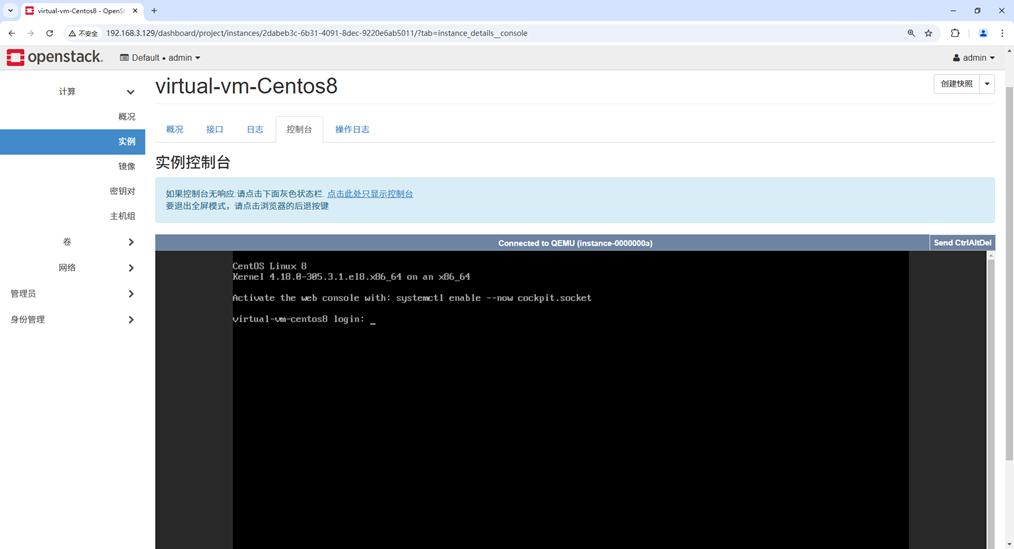Screen dimensions: 1014x549
Task: Open 镜像 in the sidebar
Action: [x=127, y=166]
